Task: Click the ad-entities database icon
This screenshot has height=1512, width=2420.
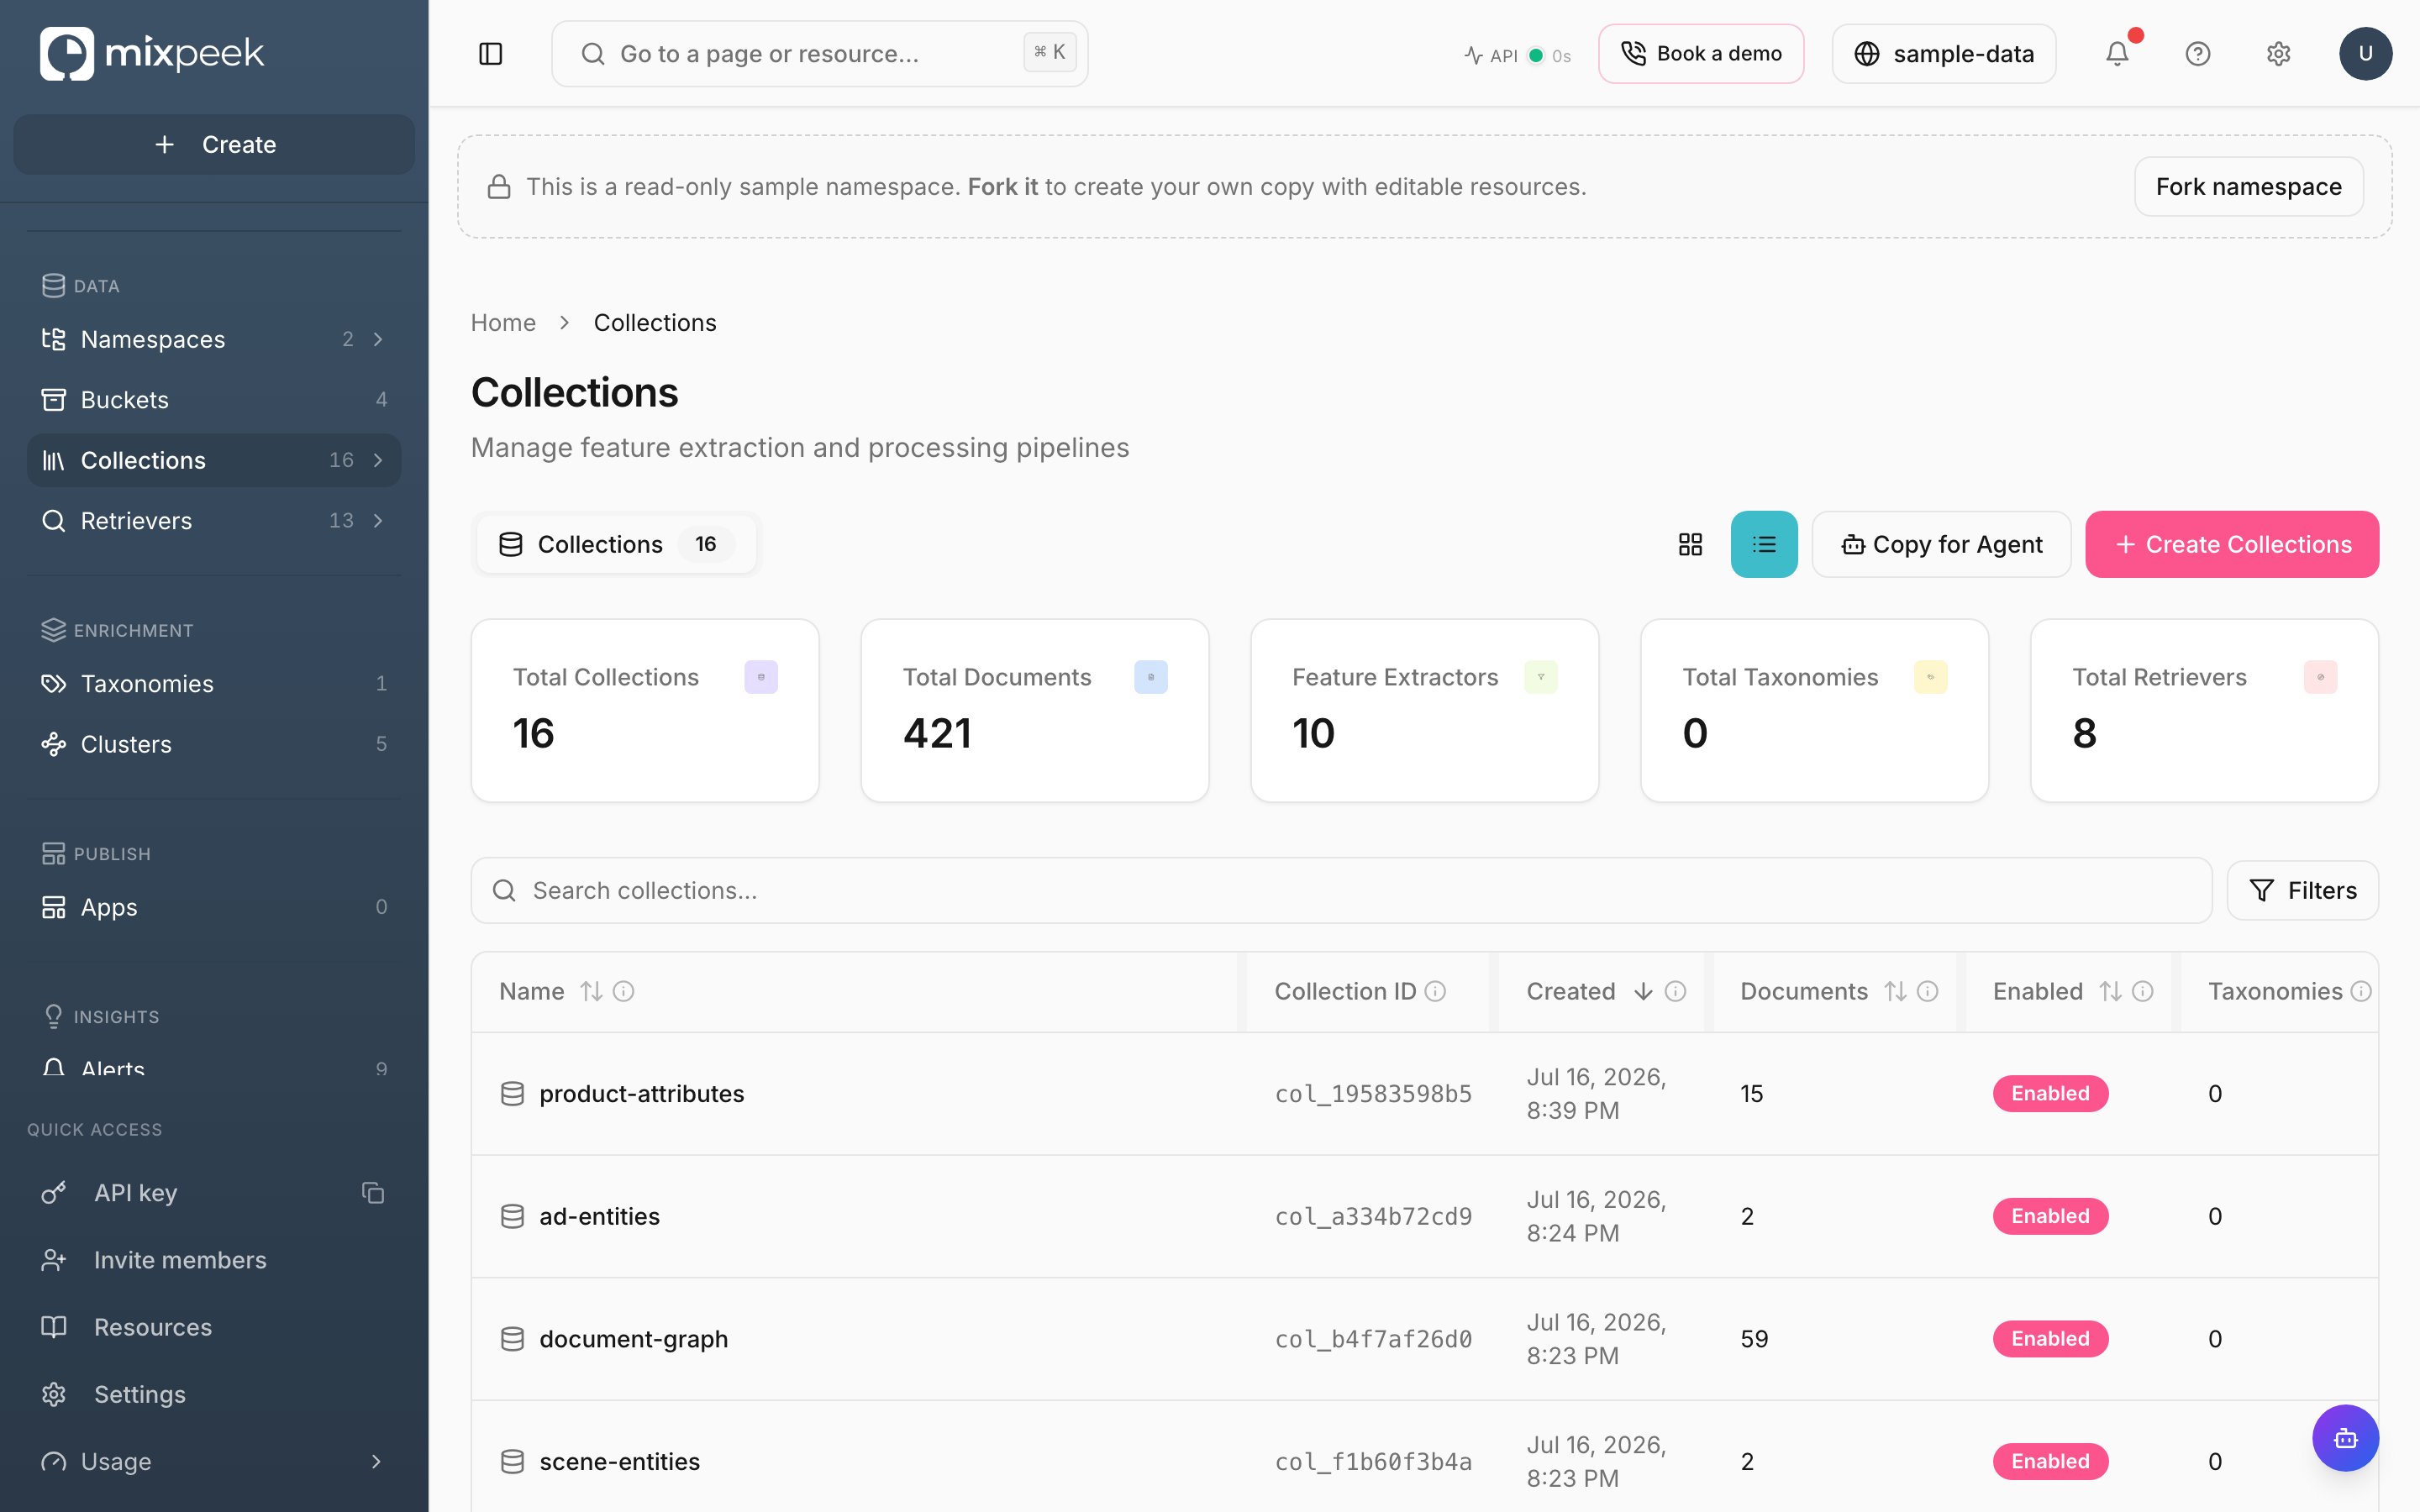Action: click(512, 1216)
